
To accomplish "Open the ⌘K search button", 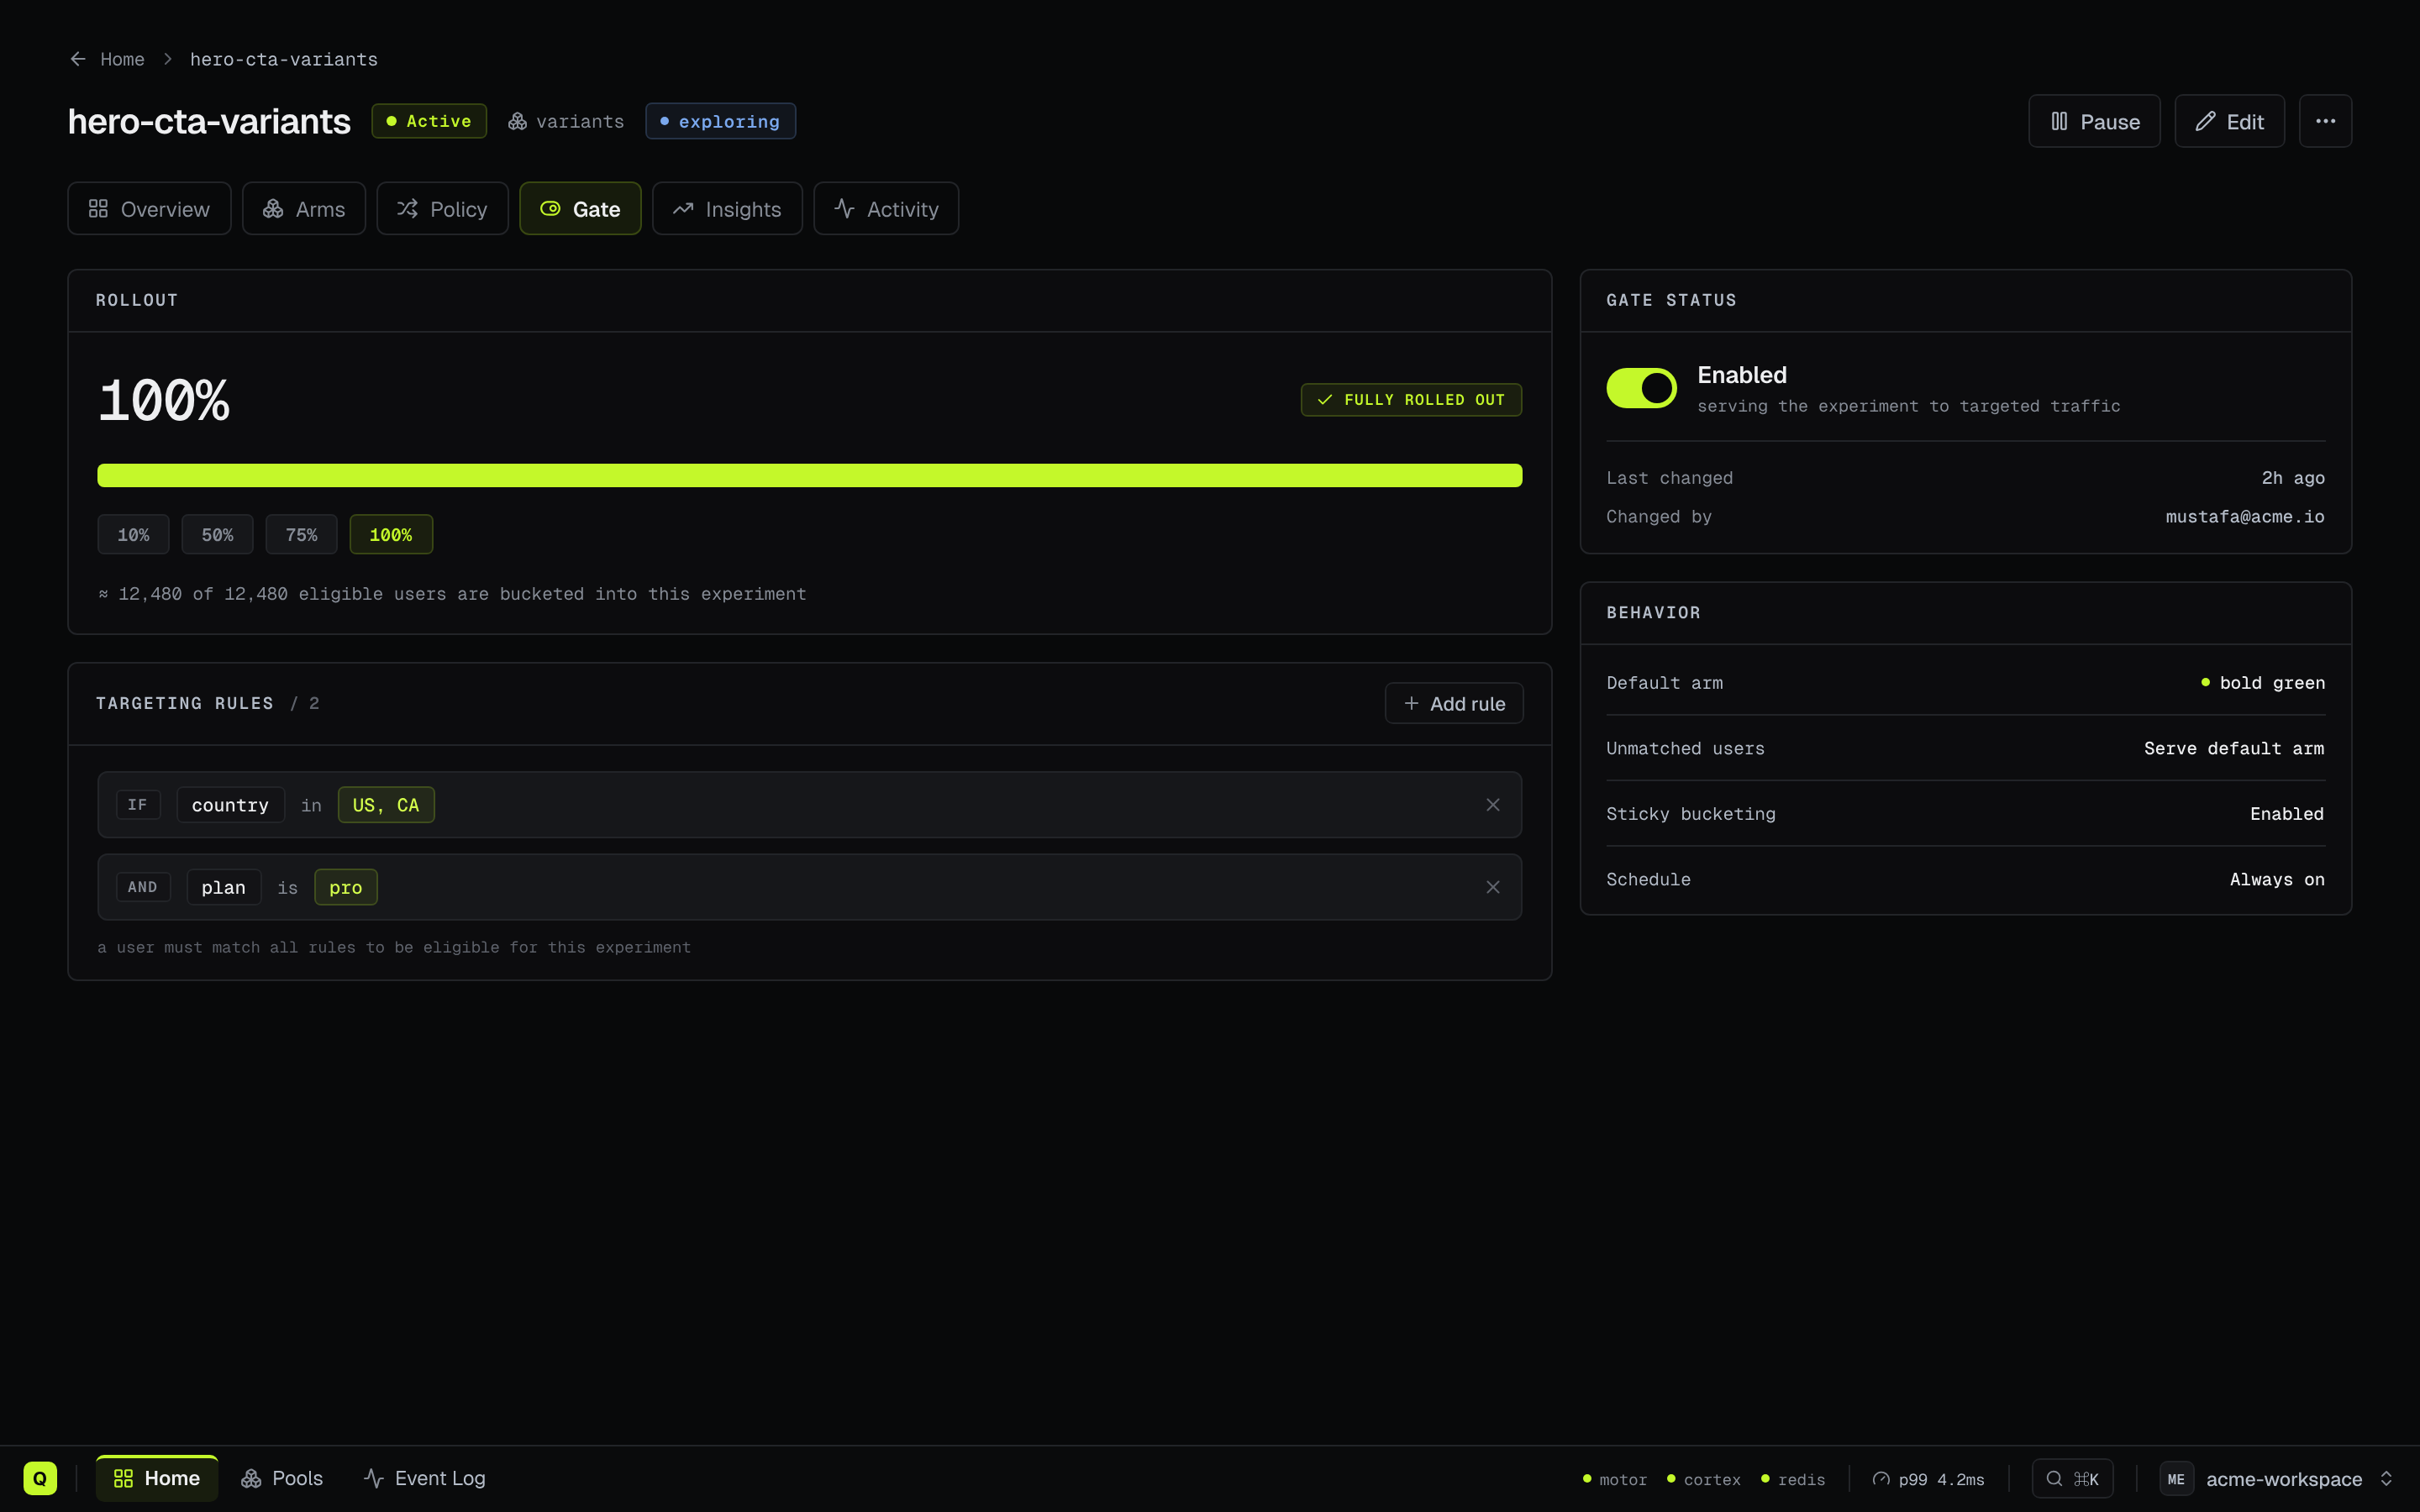I will pos(2072,1478).
